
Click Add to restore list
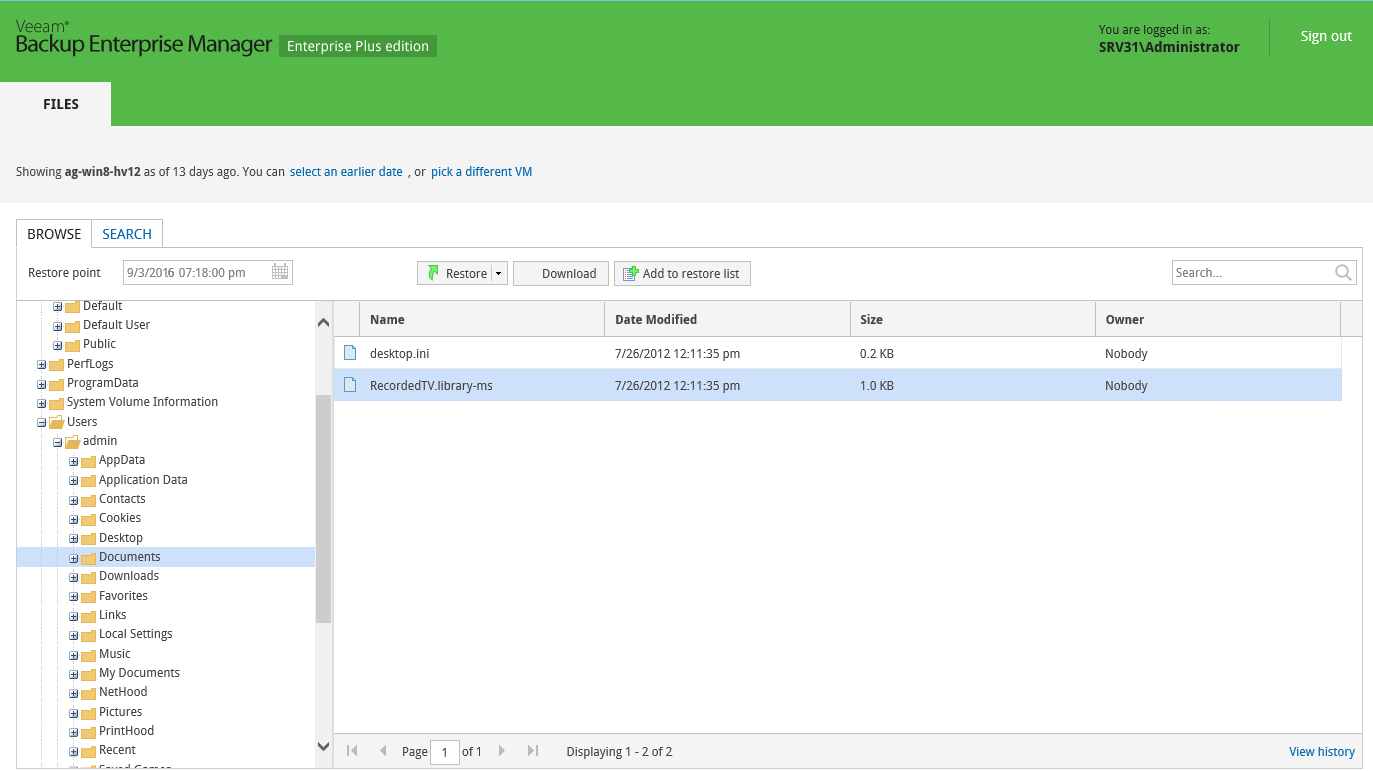(x=682, y=274)
